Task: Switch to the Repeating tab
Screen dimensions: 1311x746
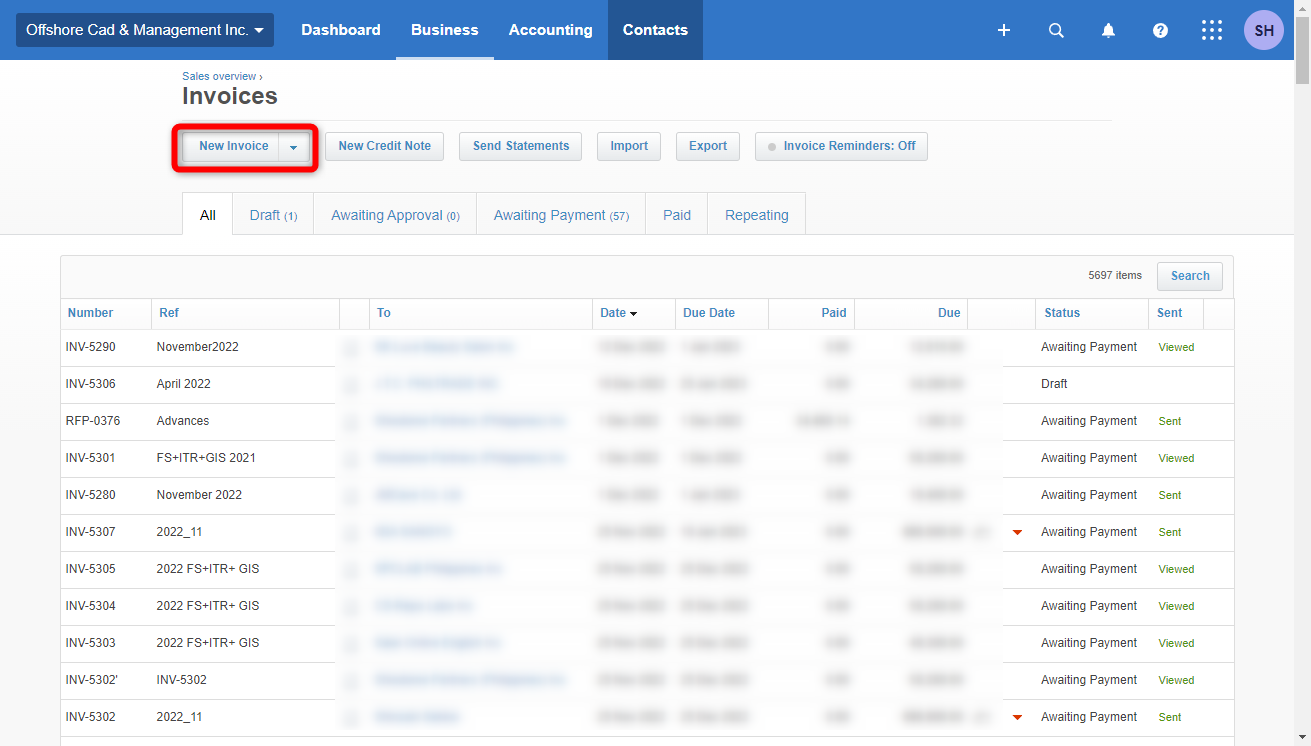Action: [757, 215]
